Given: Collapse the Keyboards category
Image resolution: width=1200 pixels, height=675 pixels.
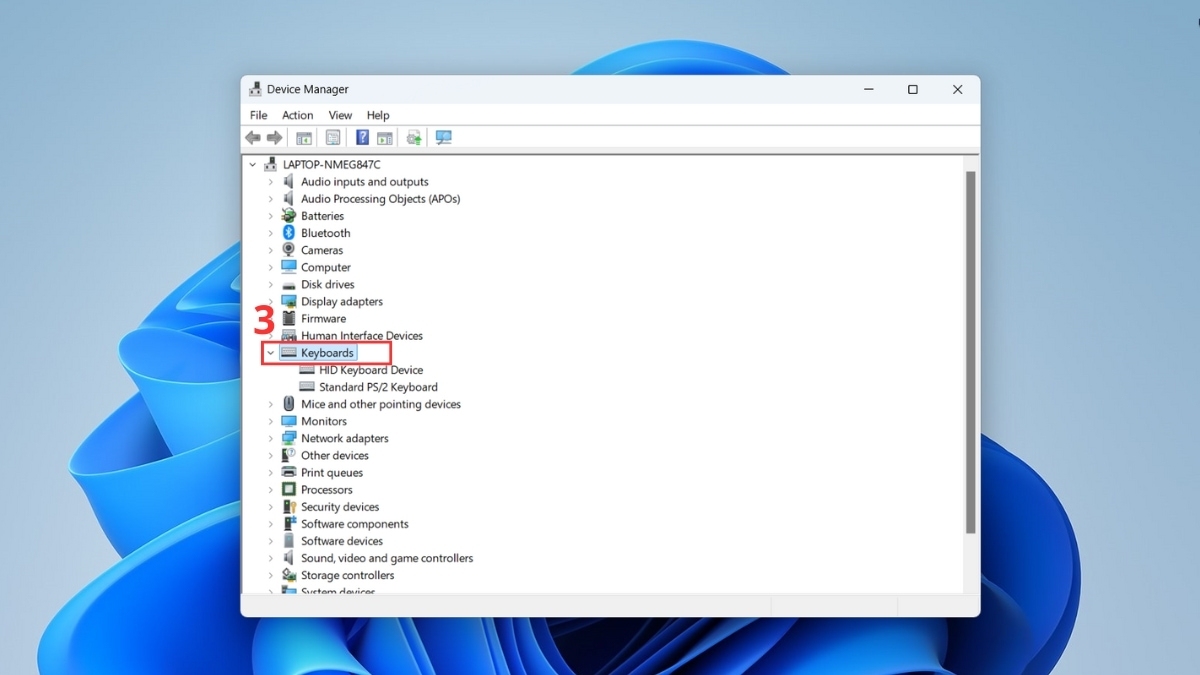Looking at the screenshot, I should [269, 352].
